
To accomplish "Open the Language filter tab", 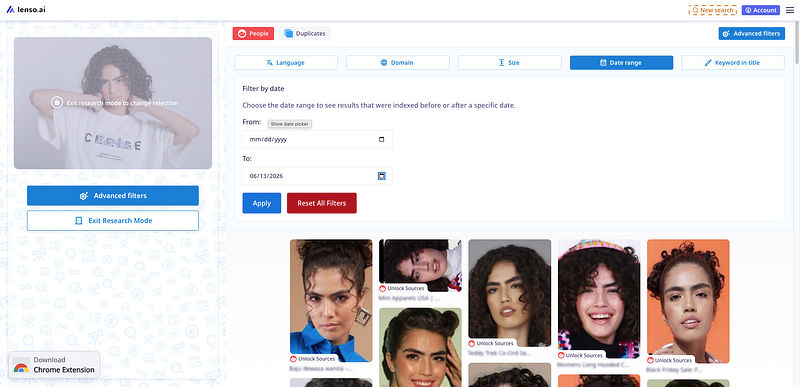I will pos(286,63).
